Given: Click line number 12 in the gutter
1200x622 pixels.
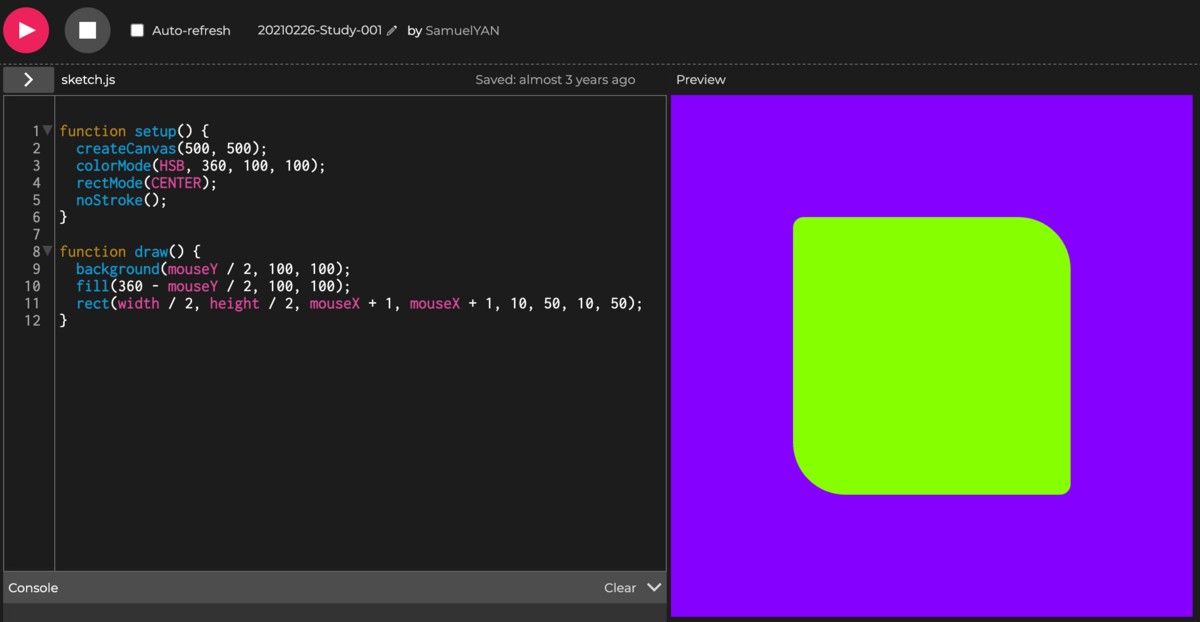Looking at the screenshot, I should [x=33, y=321].
